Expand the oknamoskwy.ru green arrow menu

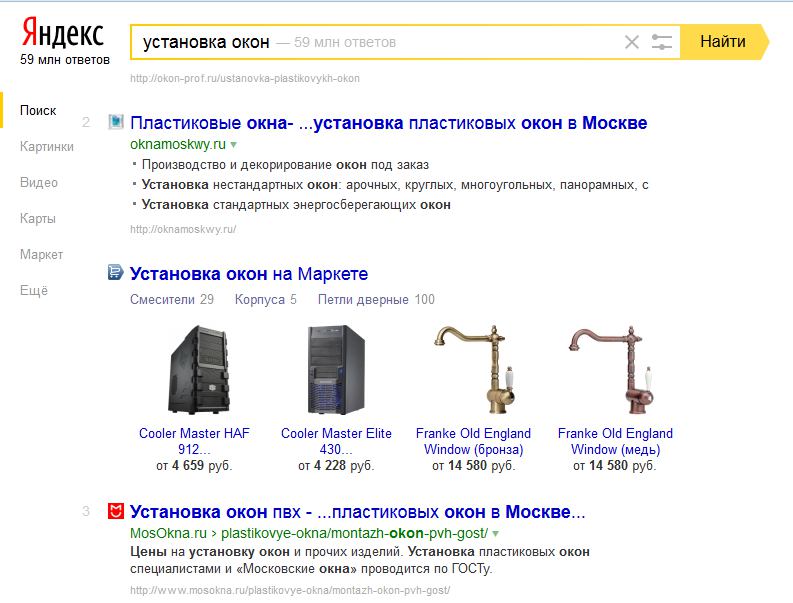point(234,145)
